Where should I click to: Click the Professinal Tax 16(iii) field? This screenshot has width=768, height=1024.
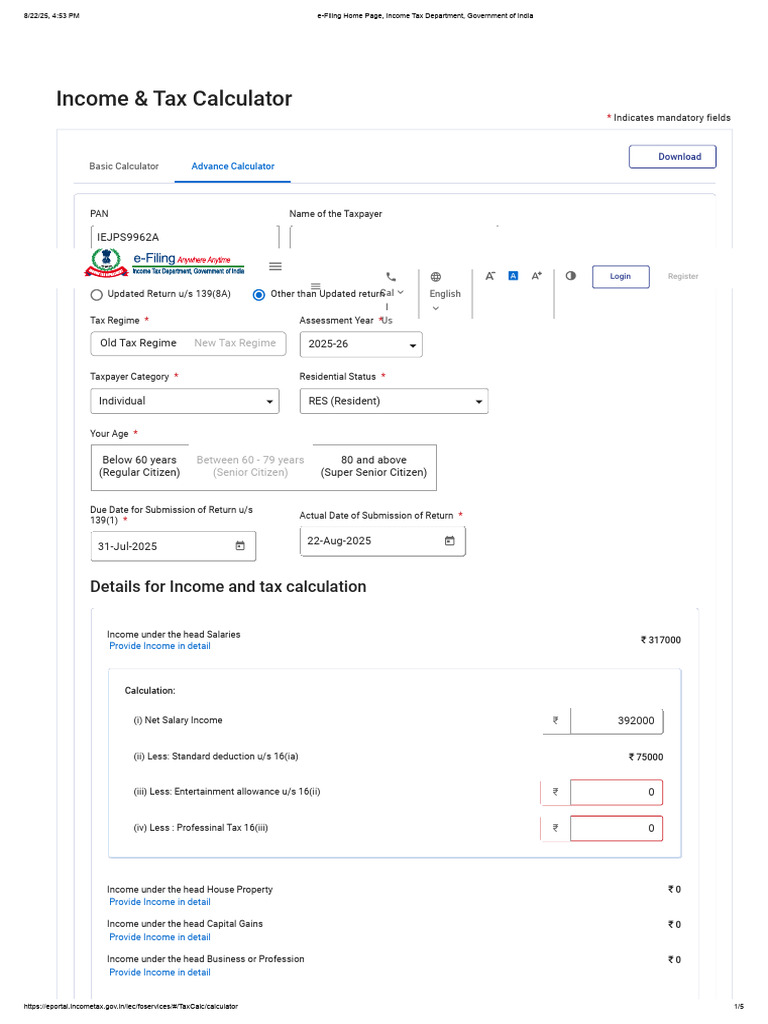point(616,828)
